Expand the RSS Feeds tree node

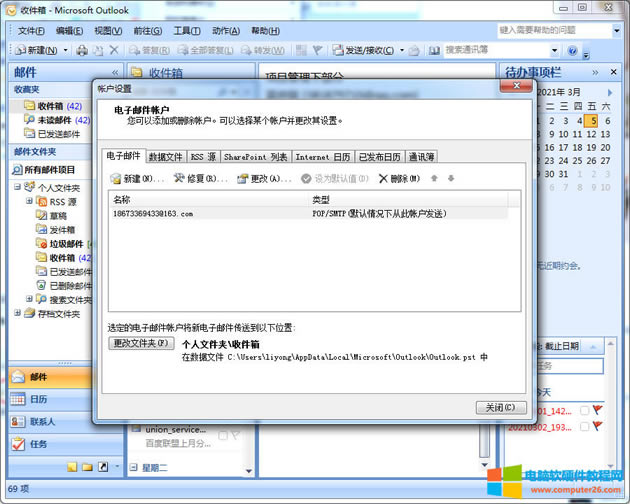[x=29, y=201]
